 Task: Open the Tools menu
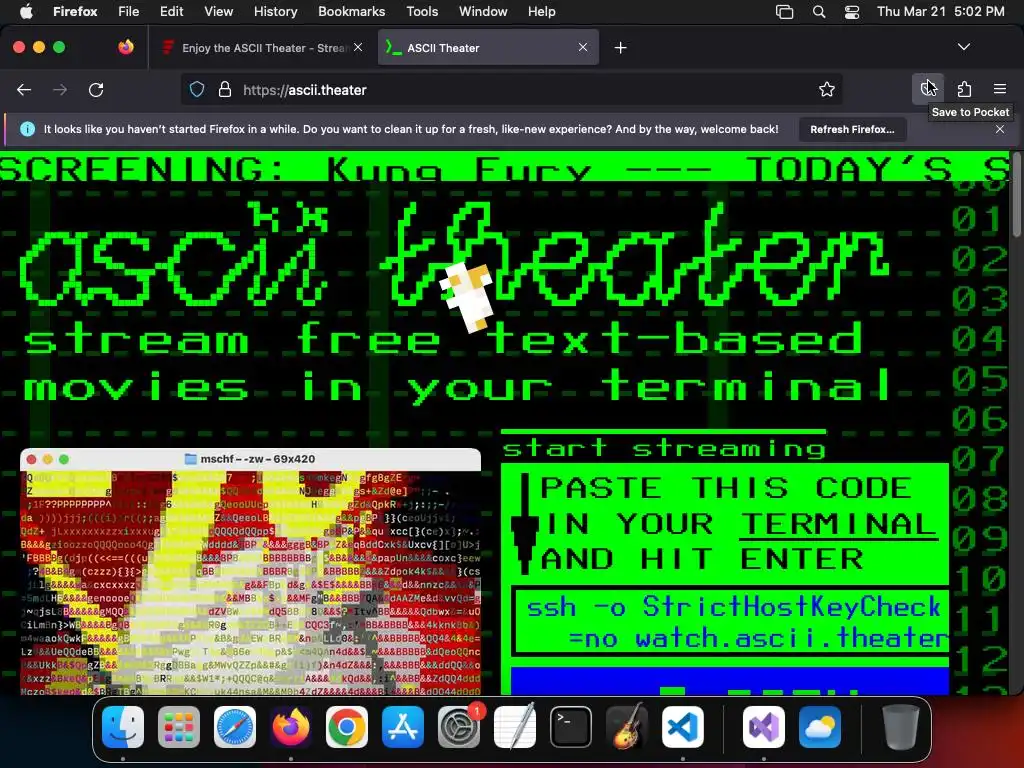pyautogui.click(x=422, y=11)
